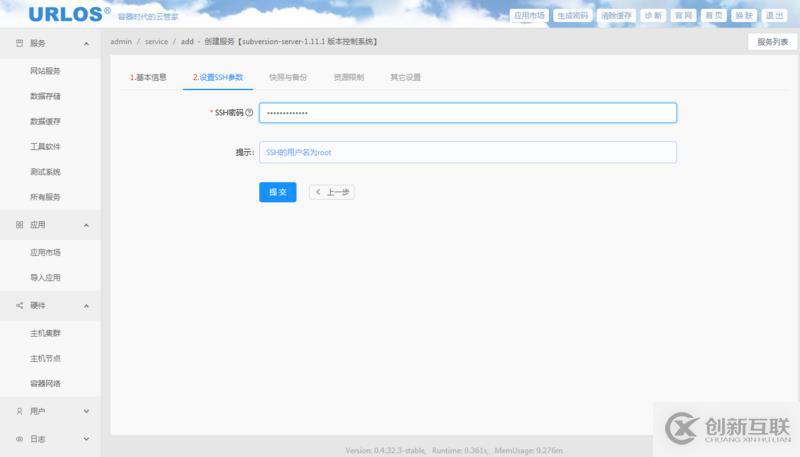Click the 应用 grid icon in sidebar
The width and height of the screenshot is (800, 457).
click(x=20, y=225)
